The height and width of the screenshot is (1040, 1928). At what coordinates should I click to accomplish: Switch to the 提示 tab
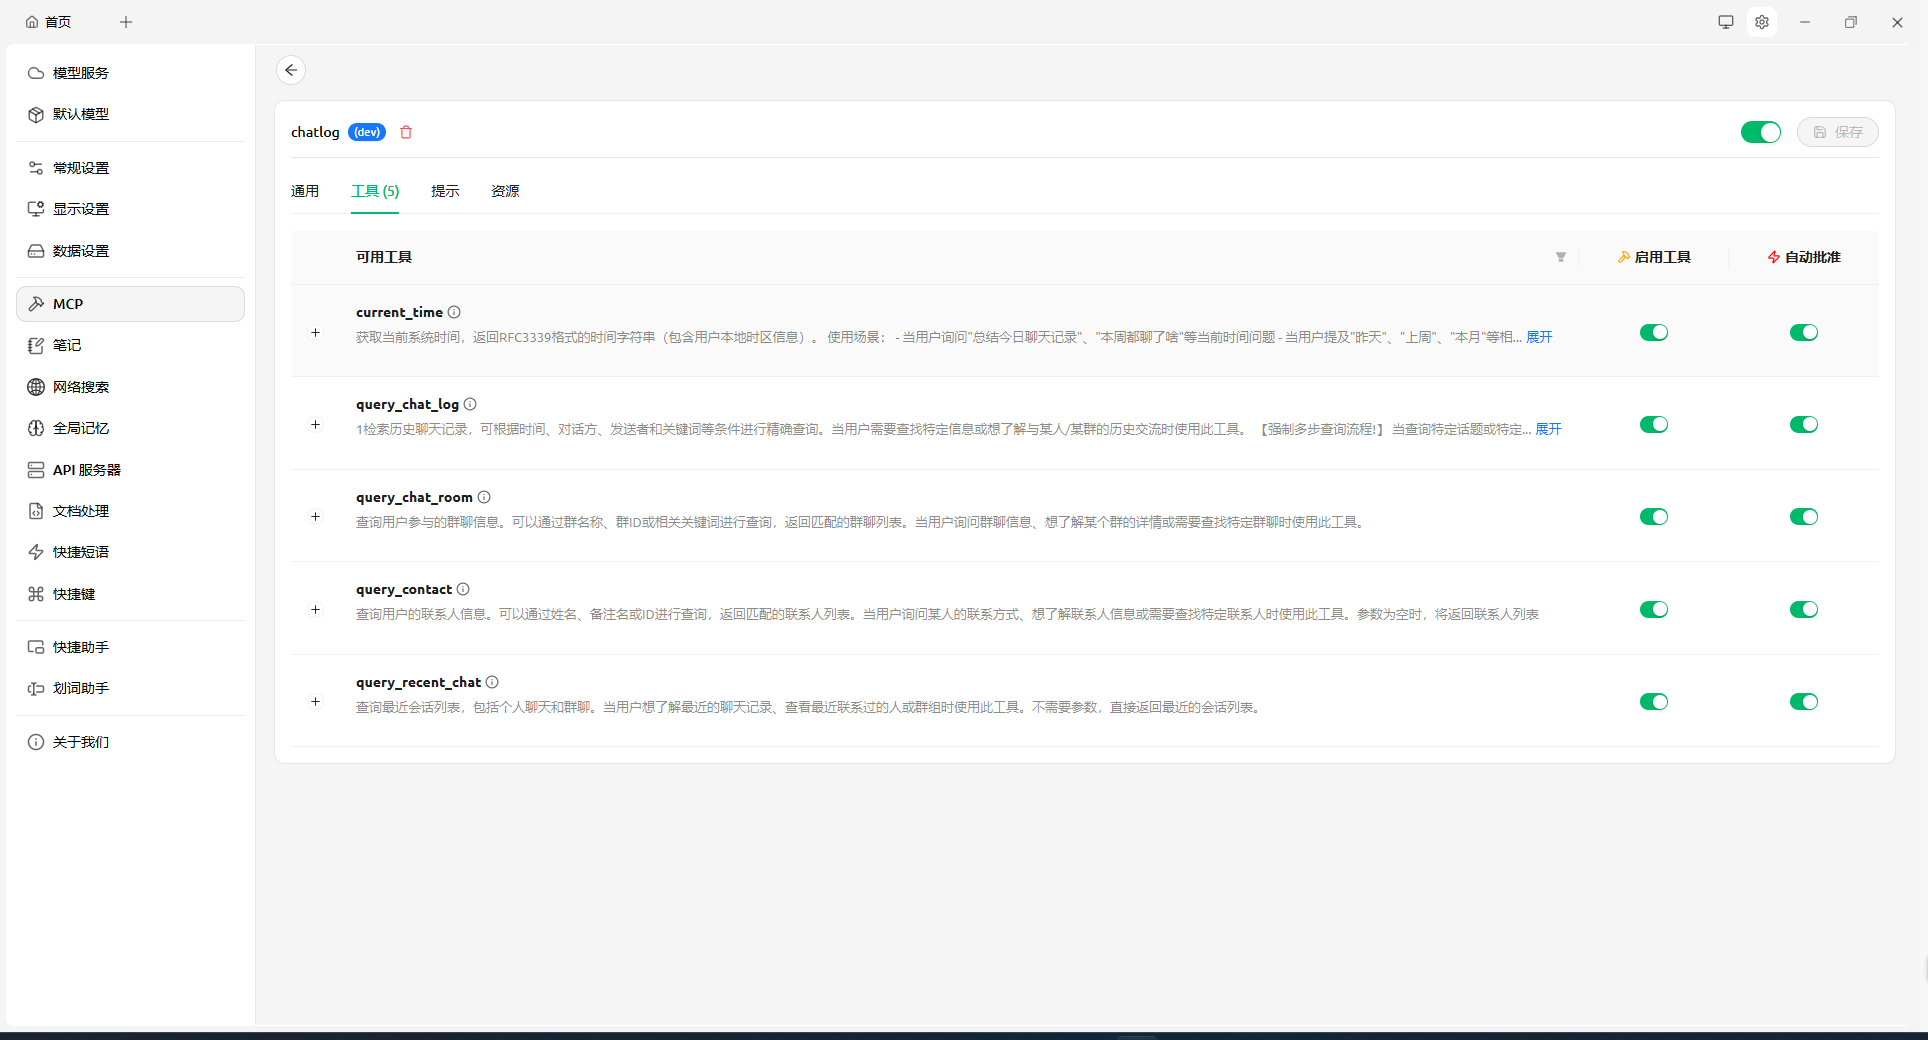tap(445, 191)
